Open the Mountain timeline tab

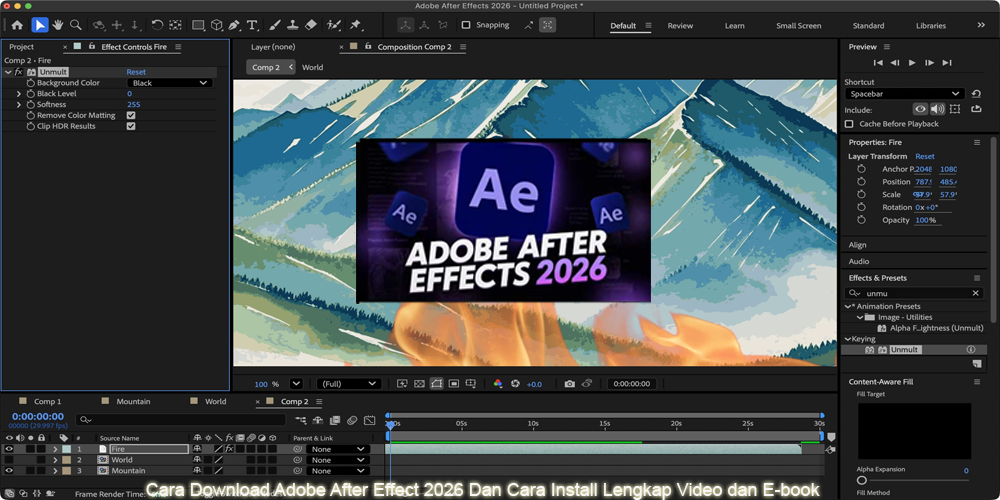pos(133,401)
